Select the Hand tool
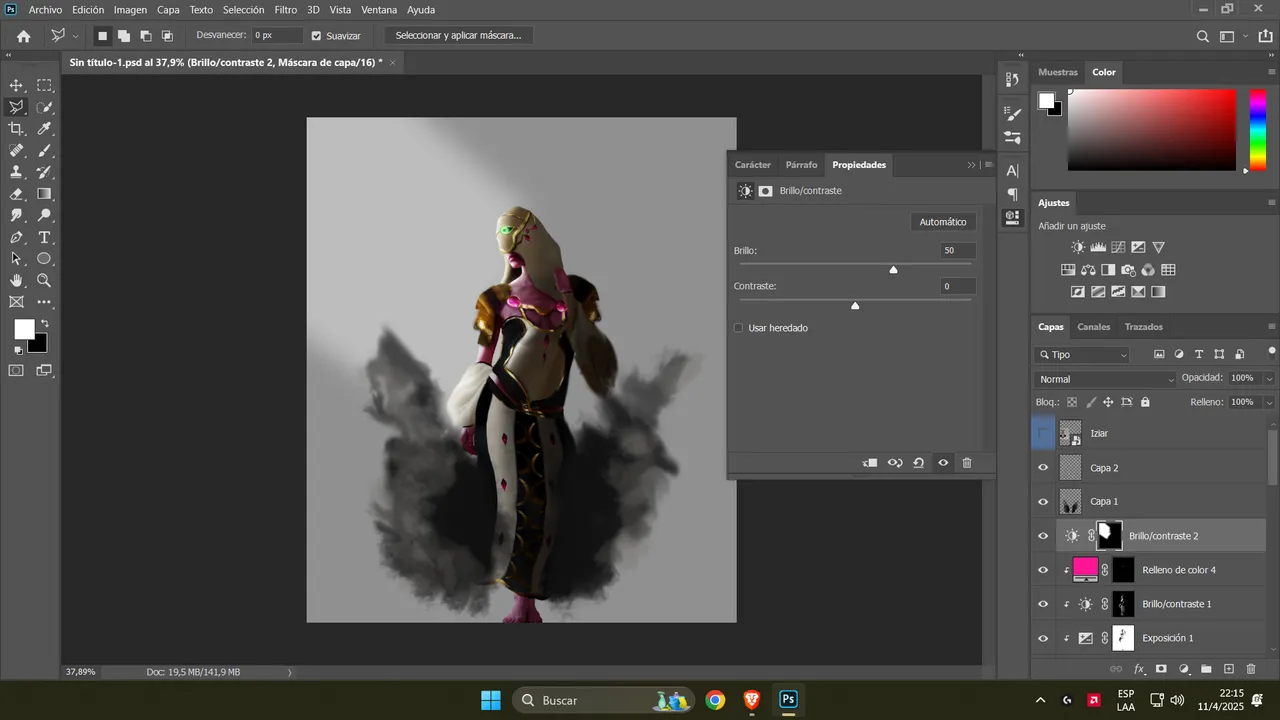Screen dimensions: 1280x720 [16, 281]
